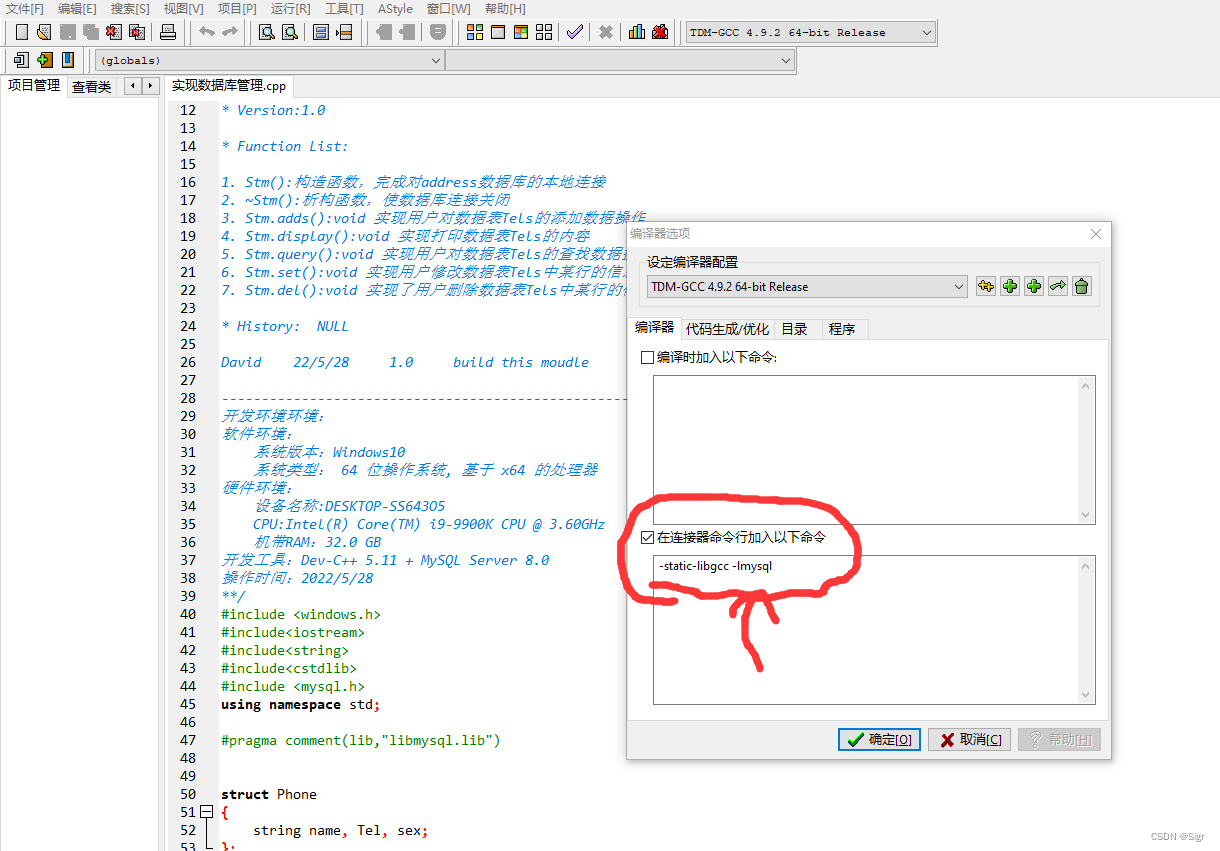Click the green plus icon to add compiler set
Screen dimensions: 1220x851
tap(1010, 286)
